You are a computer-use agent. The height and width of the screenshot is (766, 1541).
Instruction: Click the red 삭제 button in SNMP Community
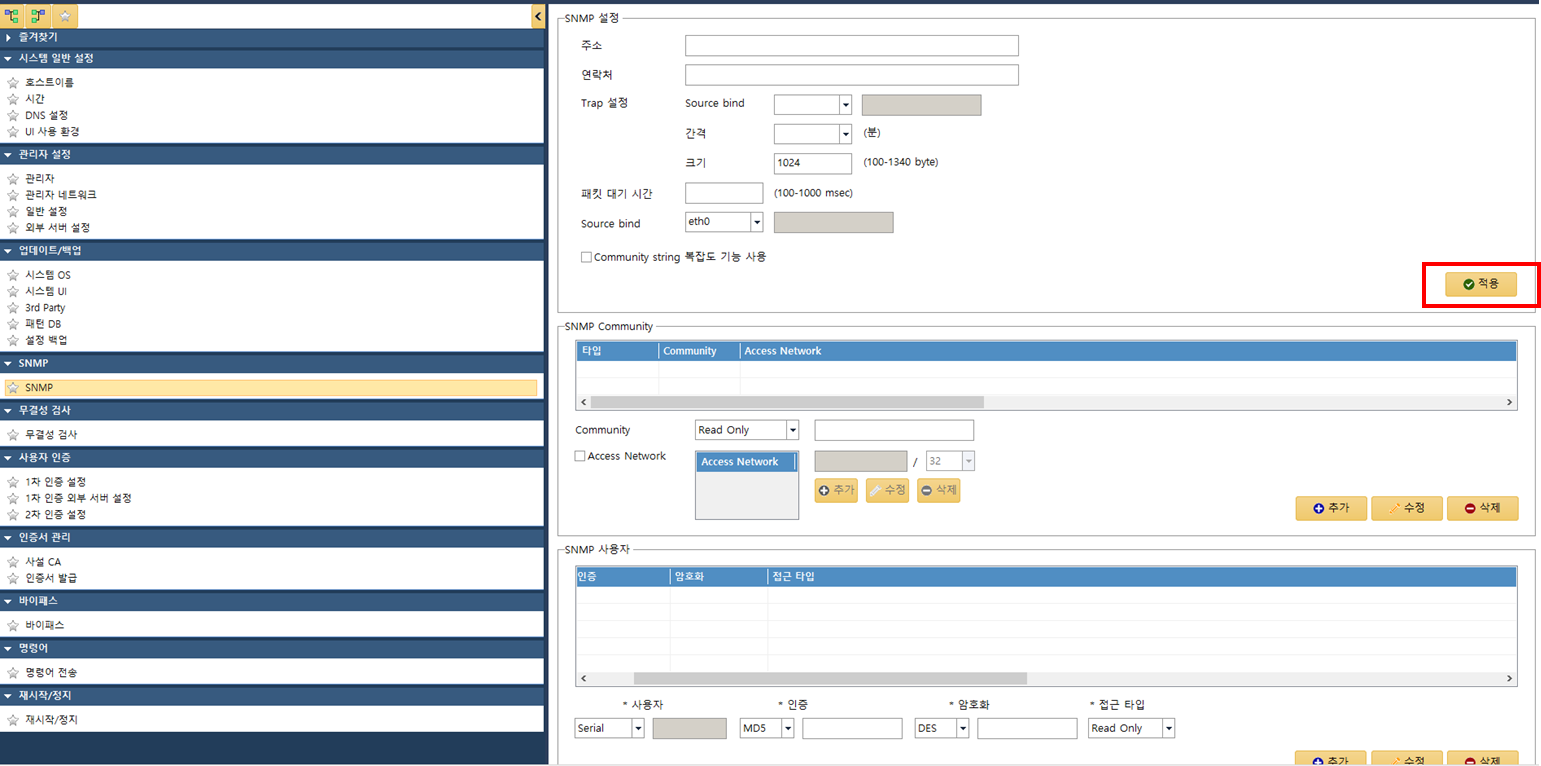tap(1482, 508)
